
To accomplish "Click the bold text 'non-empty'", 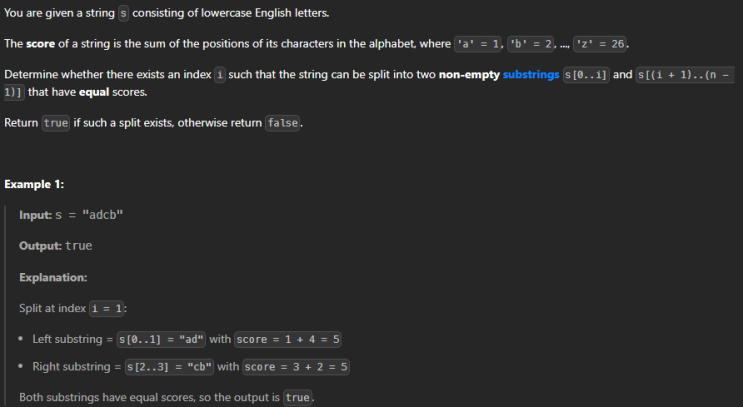I will click(x=469, y=75).
